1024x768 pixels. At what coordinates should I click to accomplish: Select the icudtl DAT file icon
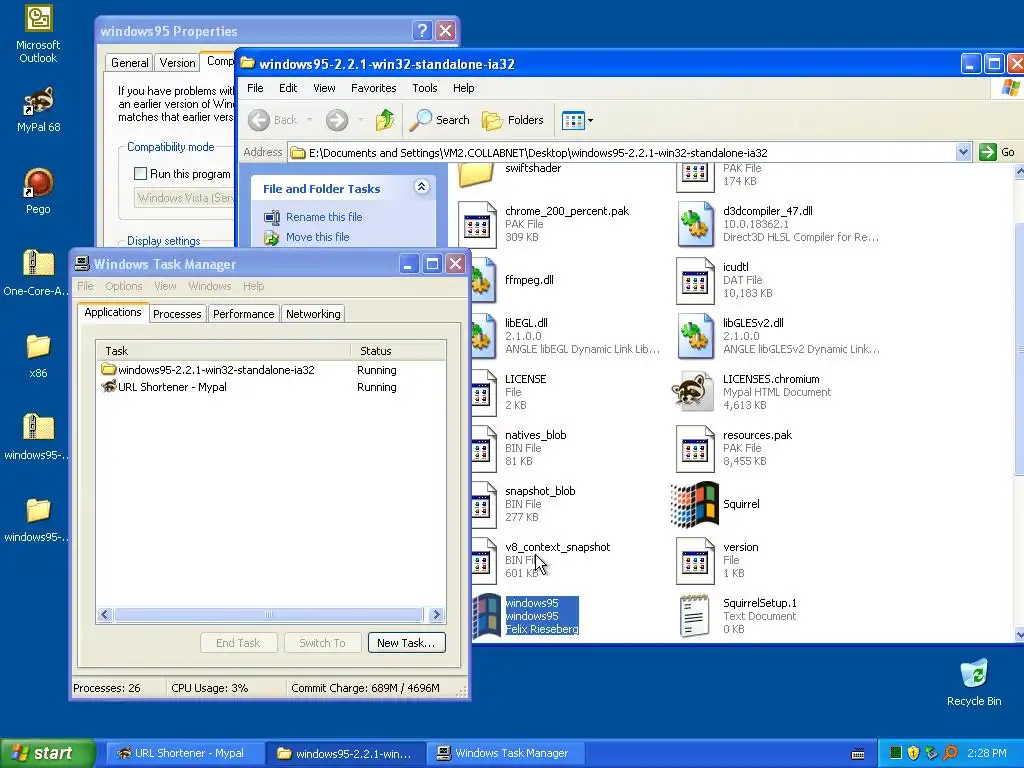click(x=695, y=280)
